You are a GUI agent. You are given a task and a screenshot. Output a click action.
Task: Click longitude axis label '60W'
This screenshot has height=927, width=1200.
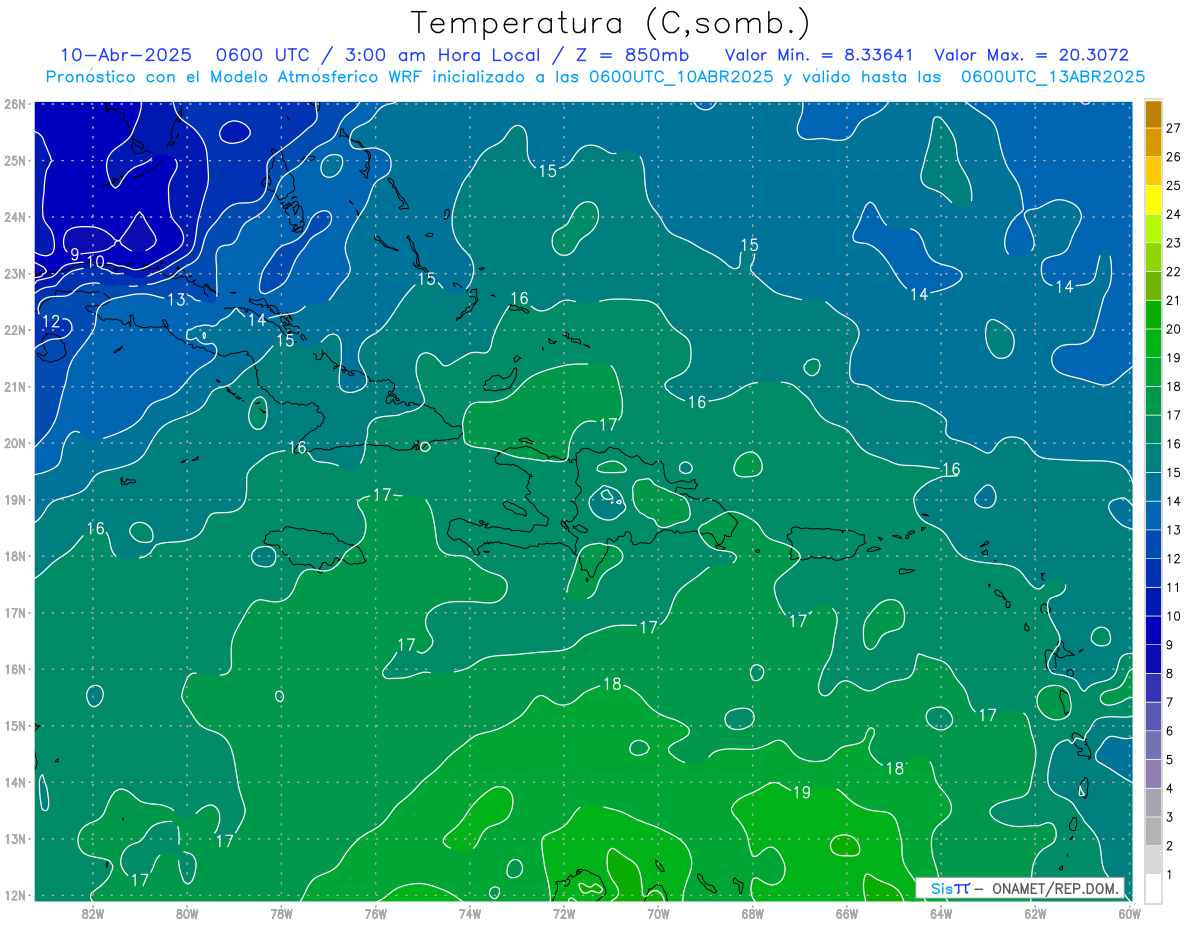tap(1130, 913)
